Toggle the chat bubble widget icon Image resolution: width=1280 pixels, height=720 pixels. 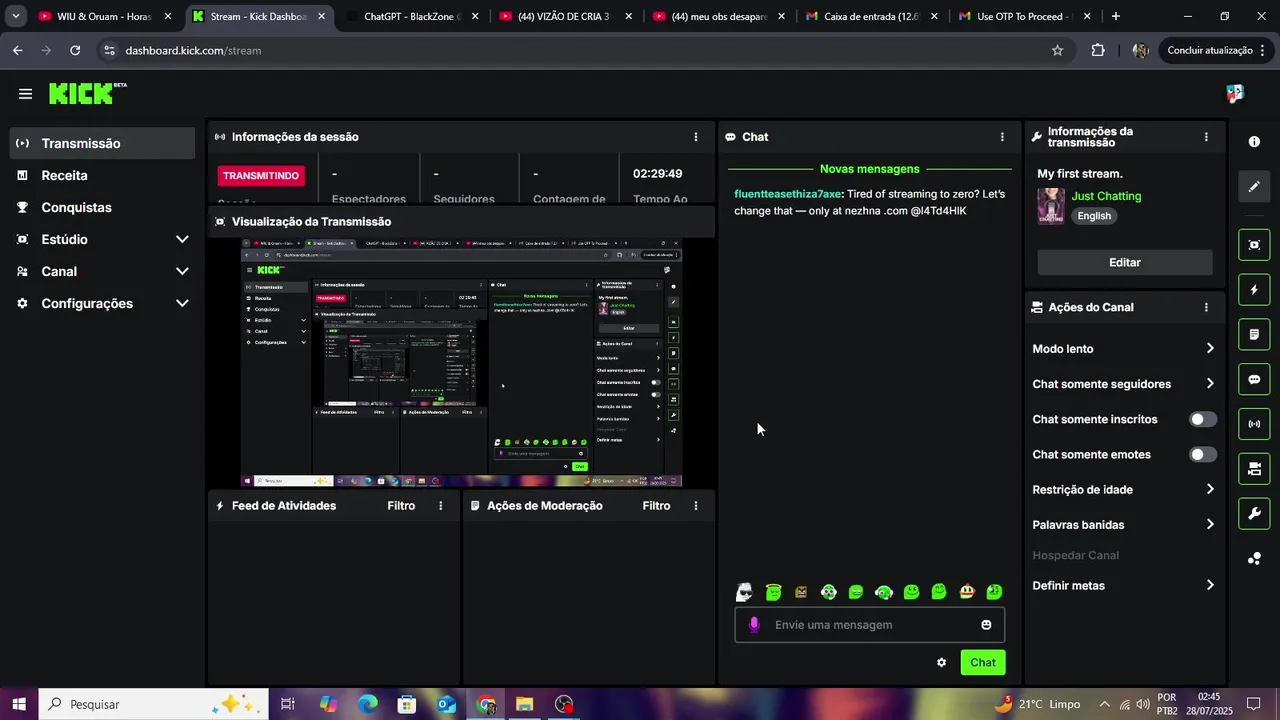point(1254,379)
